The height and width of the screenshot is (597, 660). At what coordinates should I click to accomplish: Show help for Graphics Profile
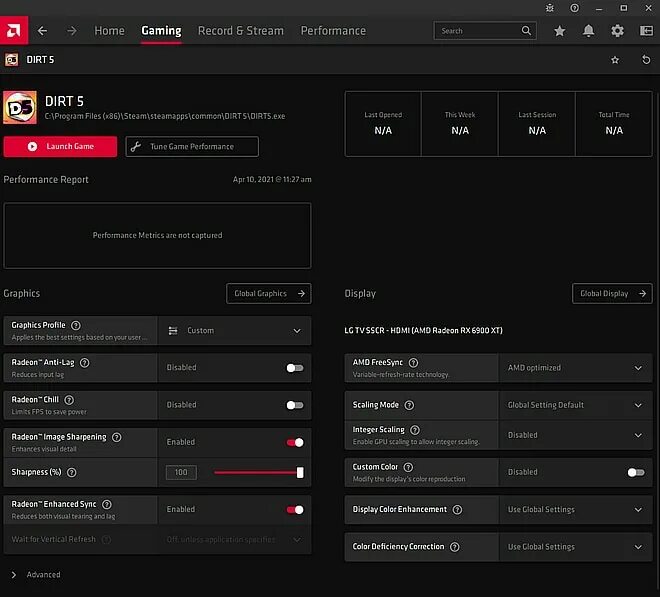(76, 325)
